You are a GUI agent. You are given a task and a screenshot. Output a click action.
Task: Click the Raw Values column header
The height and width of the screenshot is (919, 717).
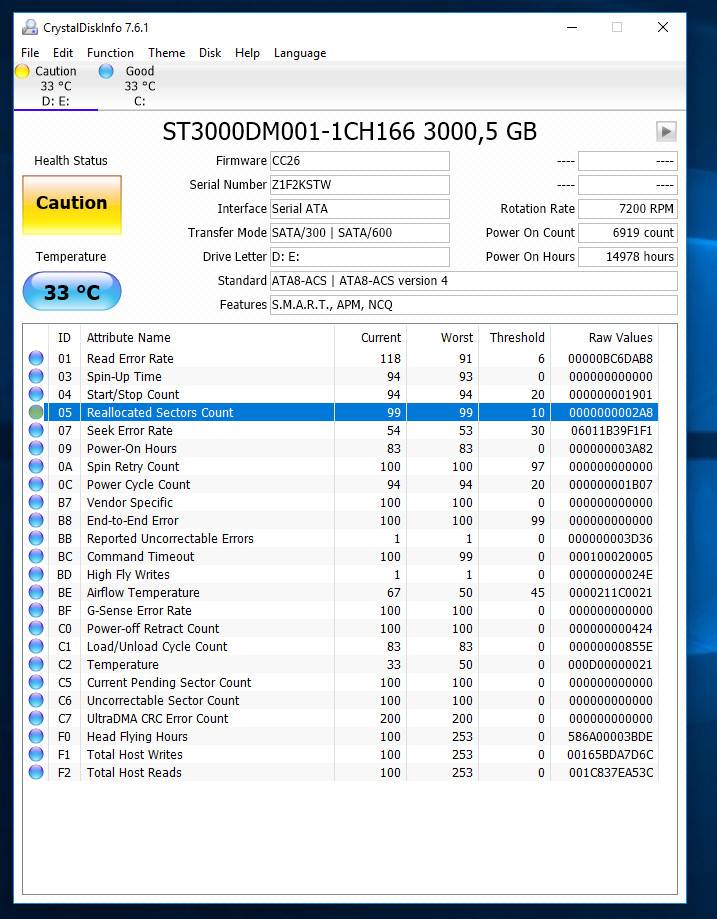pos(620,338)
